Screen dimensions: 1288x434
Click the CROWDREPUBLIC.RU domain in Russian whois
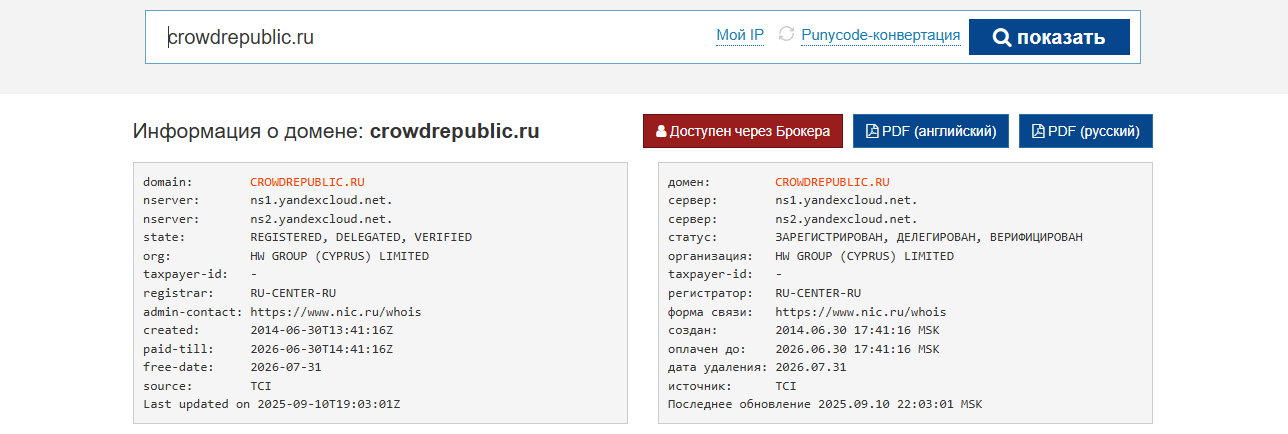coord(832,182)
